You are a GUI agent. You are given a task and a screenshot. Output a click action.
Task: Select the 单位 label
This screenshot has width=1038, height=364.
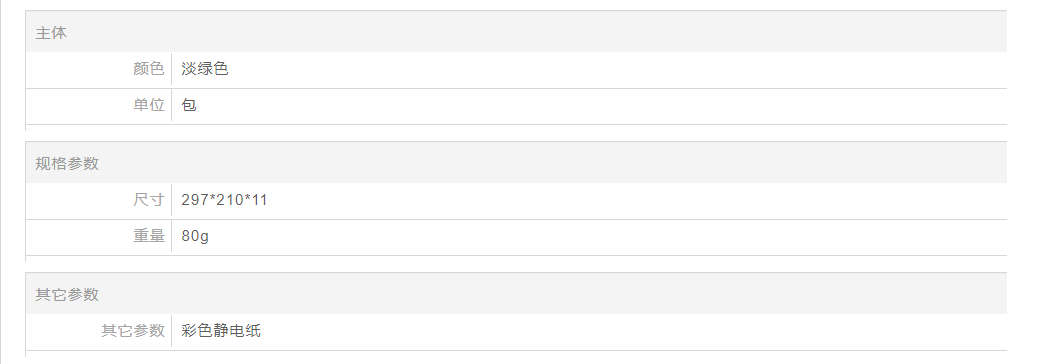(149, 105)
